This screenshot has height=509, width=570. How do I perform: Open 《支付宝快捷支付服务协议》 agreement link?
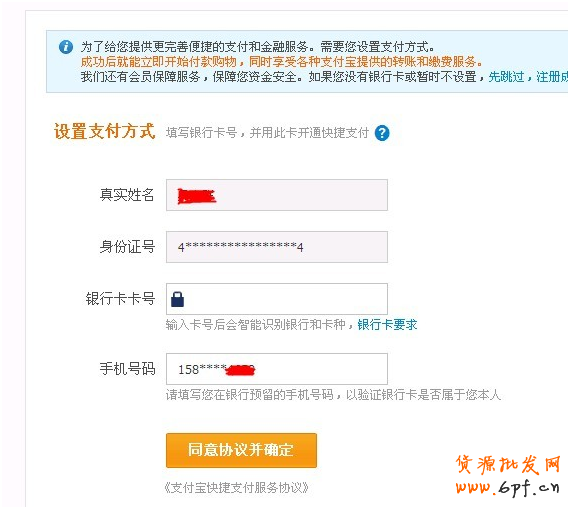(237, 488)
